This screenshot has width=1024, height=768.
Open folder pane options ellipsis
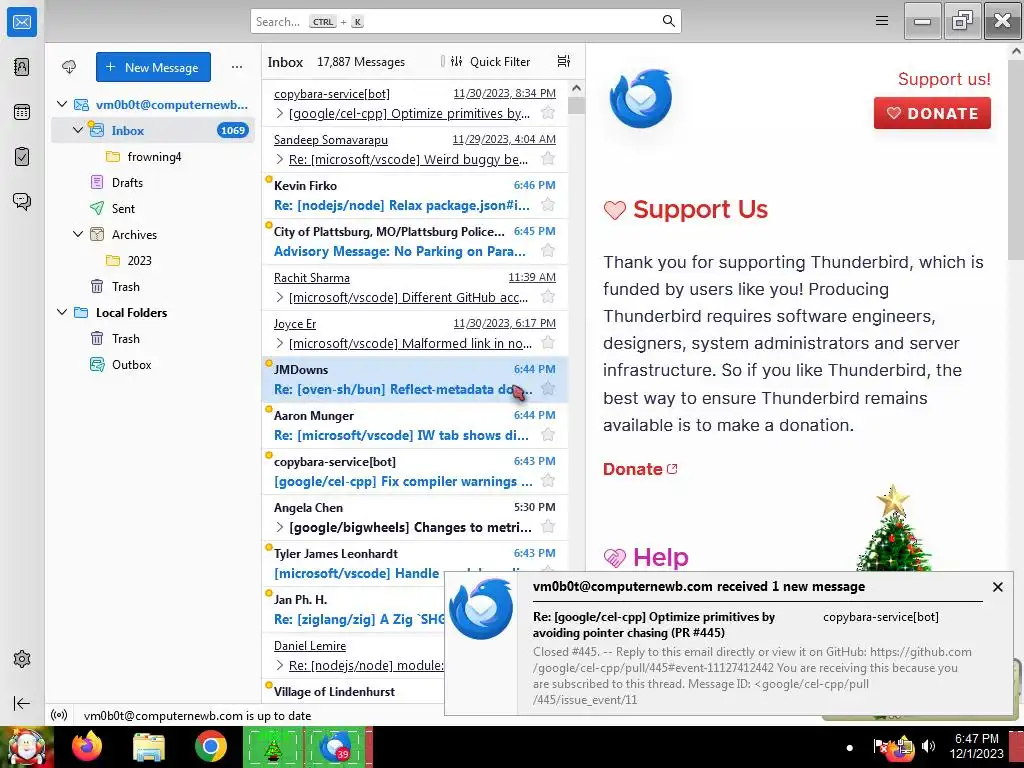237,67
